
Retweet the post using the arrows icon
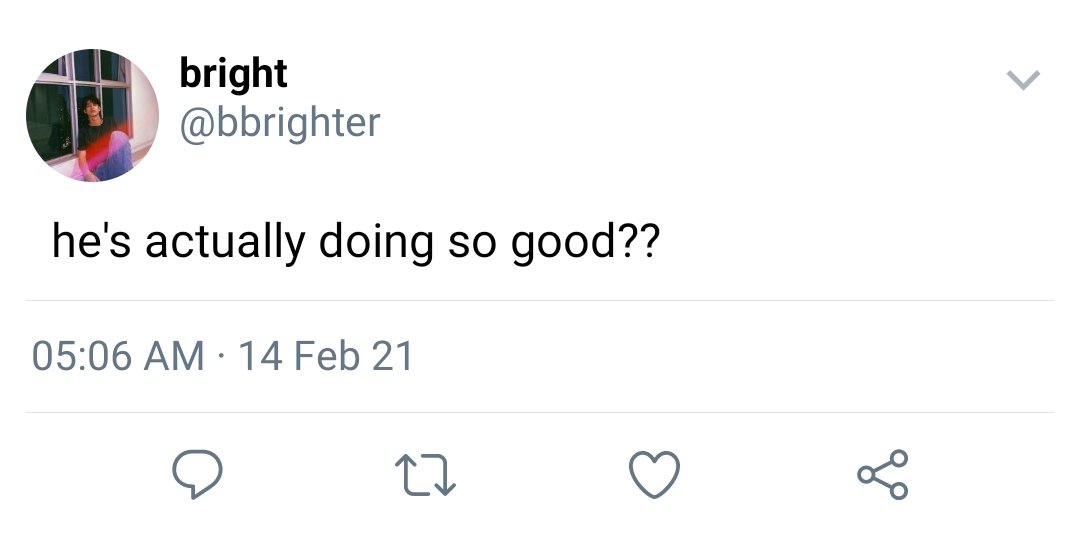pos(425,475)
